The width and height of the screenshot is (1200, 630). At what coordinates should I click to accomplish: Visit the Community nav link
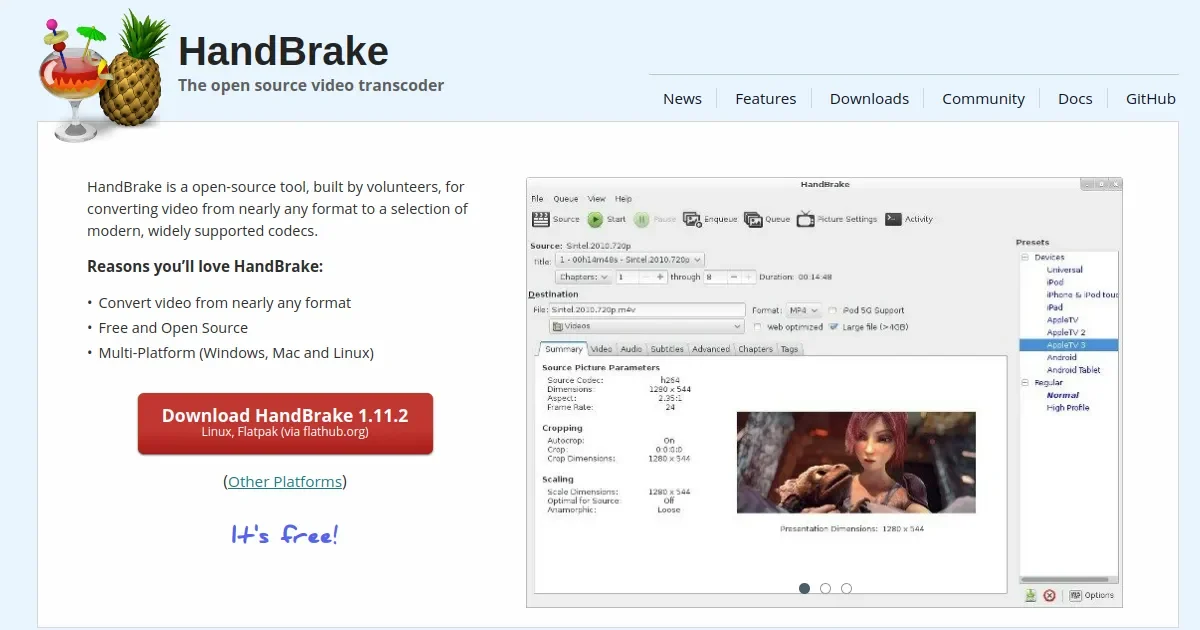click(x=983, y=98)
